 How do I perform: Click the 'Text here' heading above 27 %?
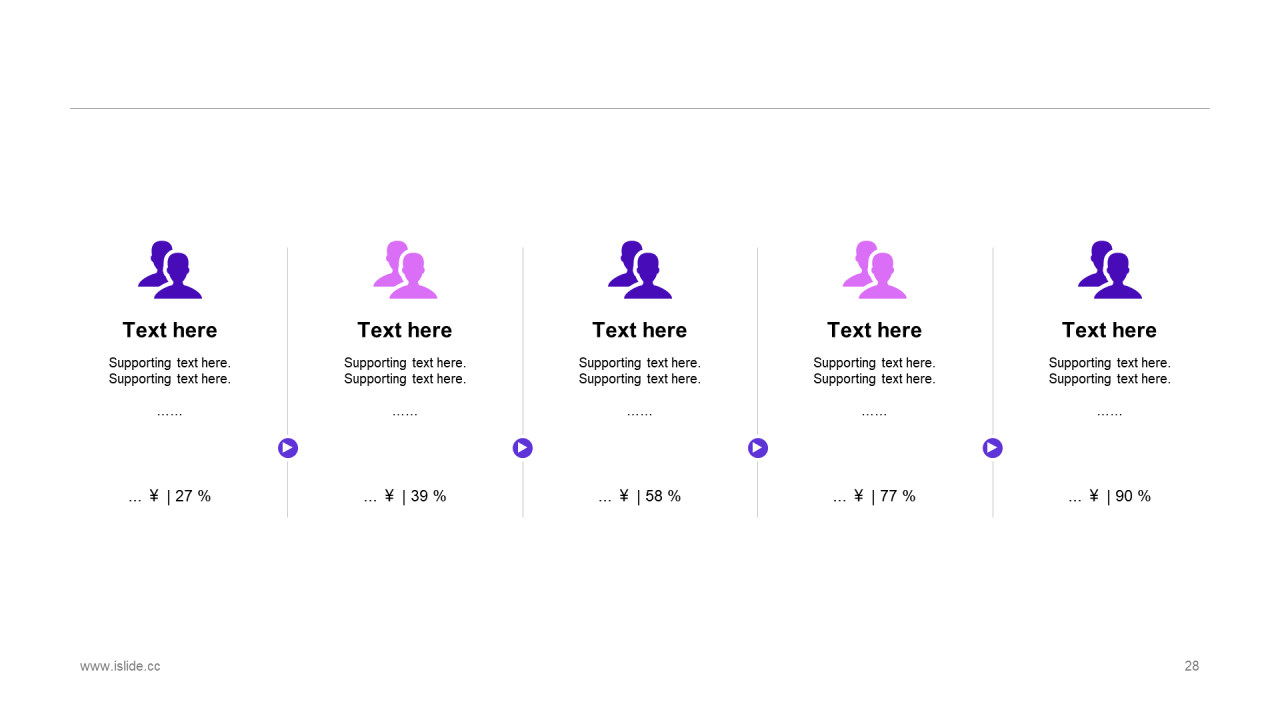click(x=170, y=330)
